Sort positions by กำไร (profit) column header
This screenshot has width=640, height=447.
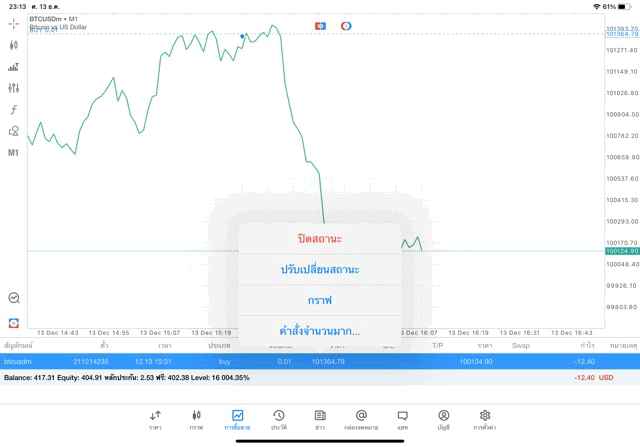587,345
